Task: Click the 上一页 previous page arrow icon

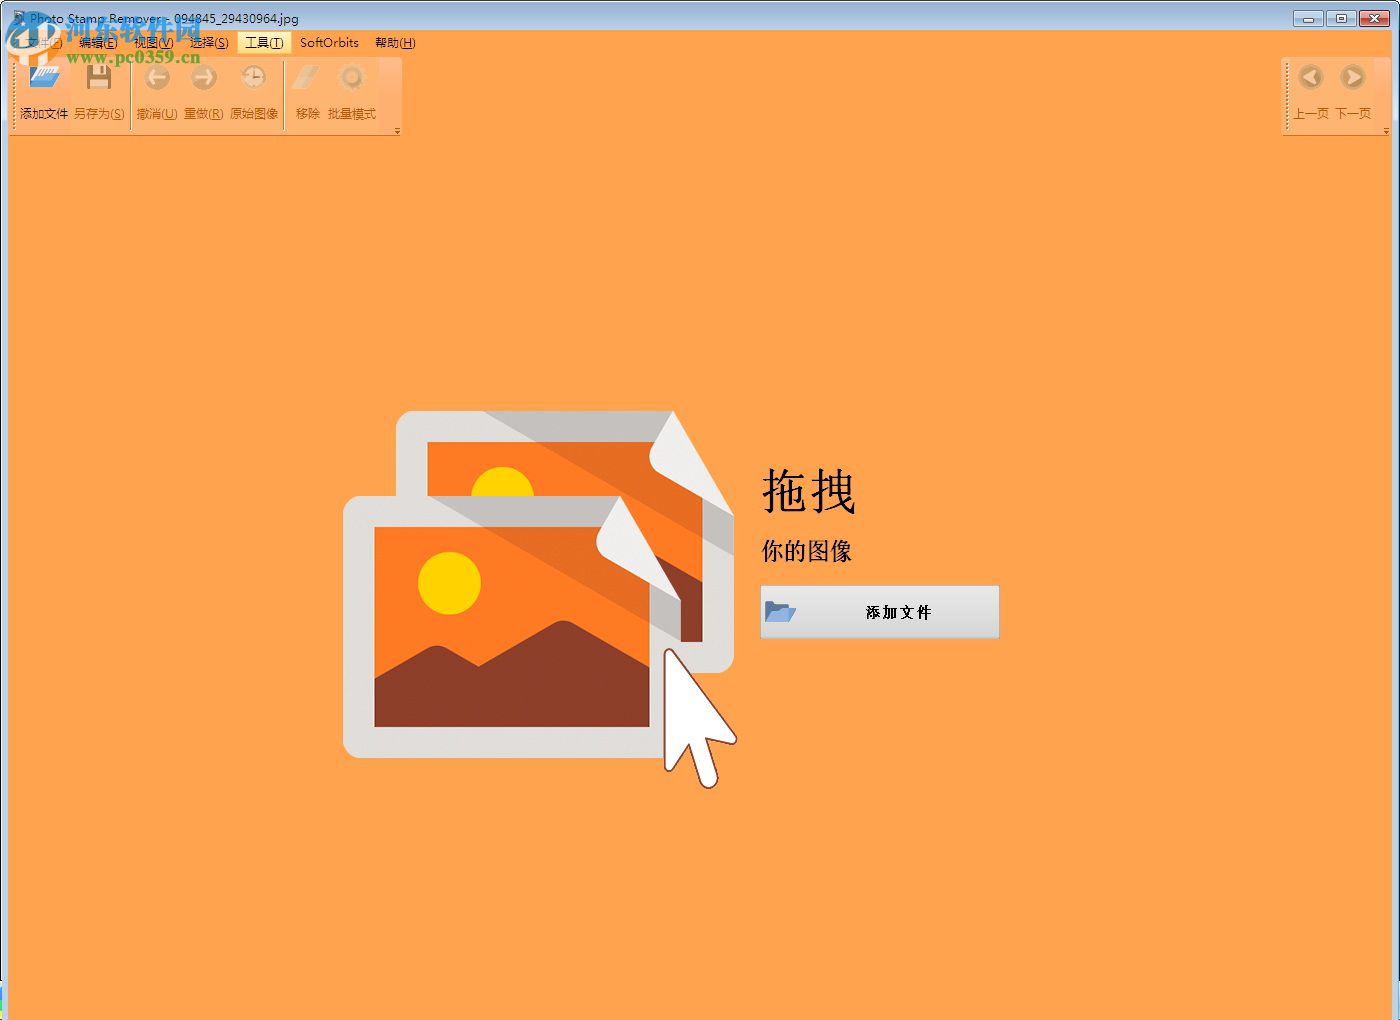Action: point(1310,77)
